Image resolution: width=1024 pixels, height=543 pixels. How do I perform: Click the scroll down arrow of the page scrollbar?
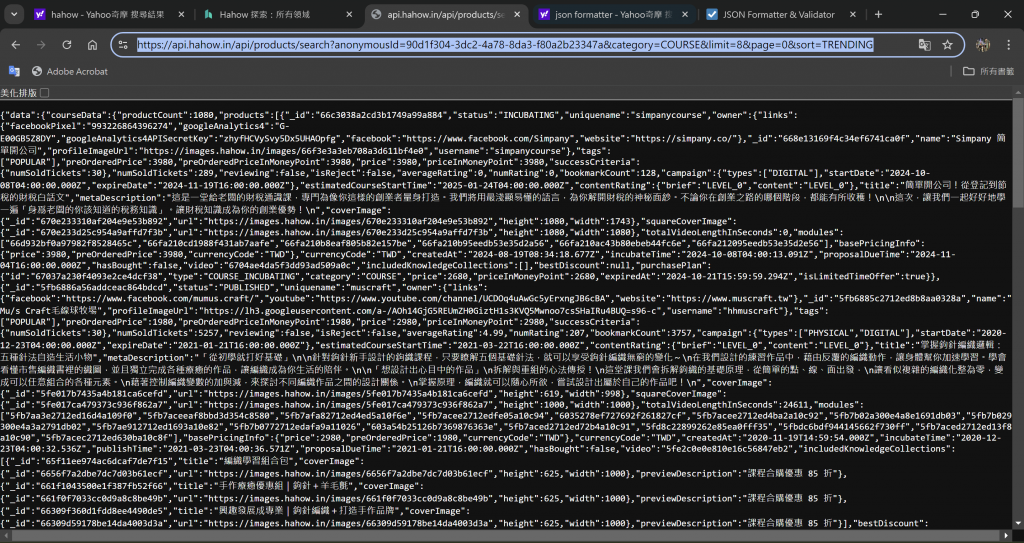pos(1018,524)
